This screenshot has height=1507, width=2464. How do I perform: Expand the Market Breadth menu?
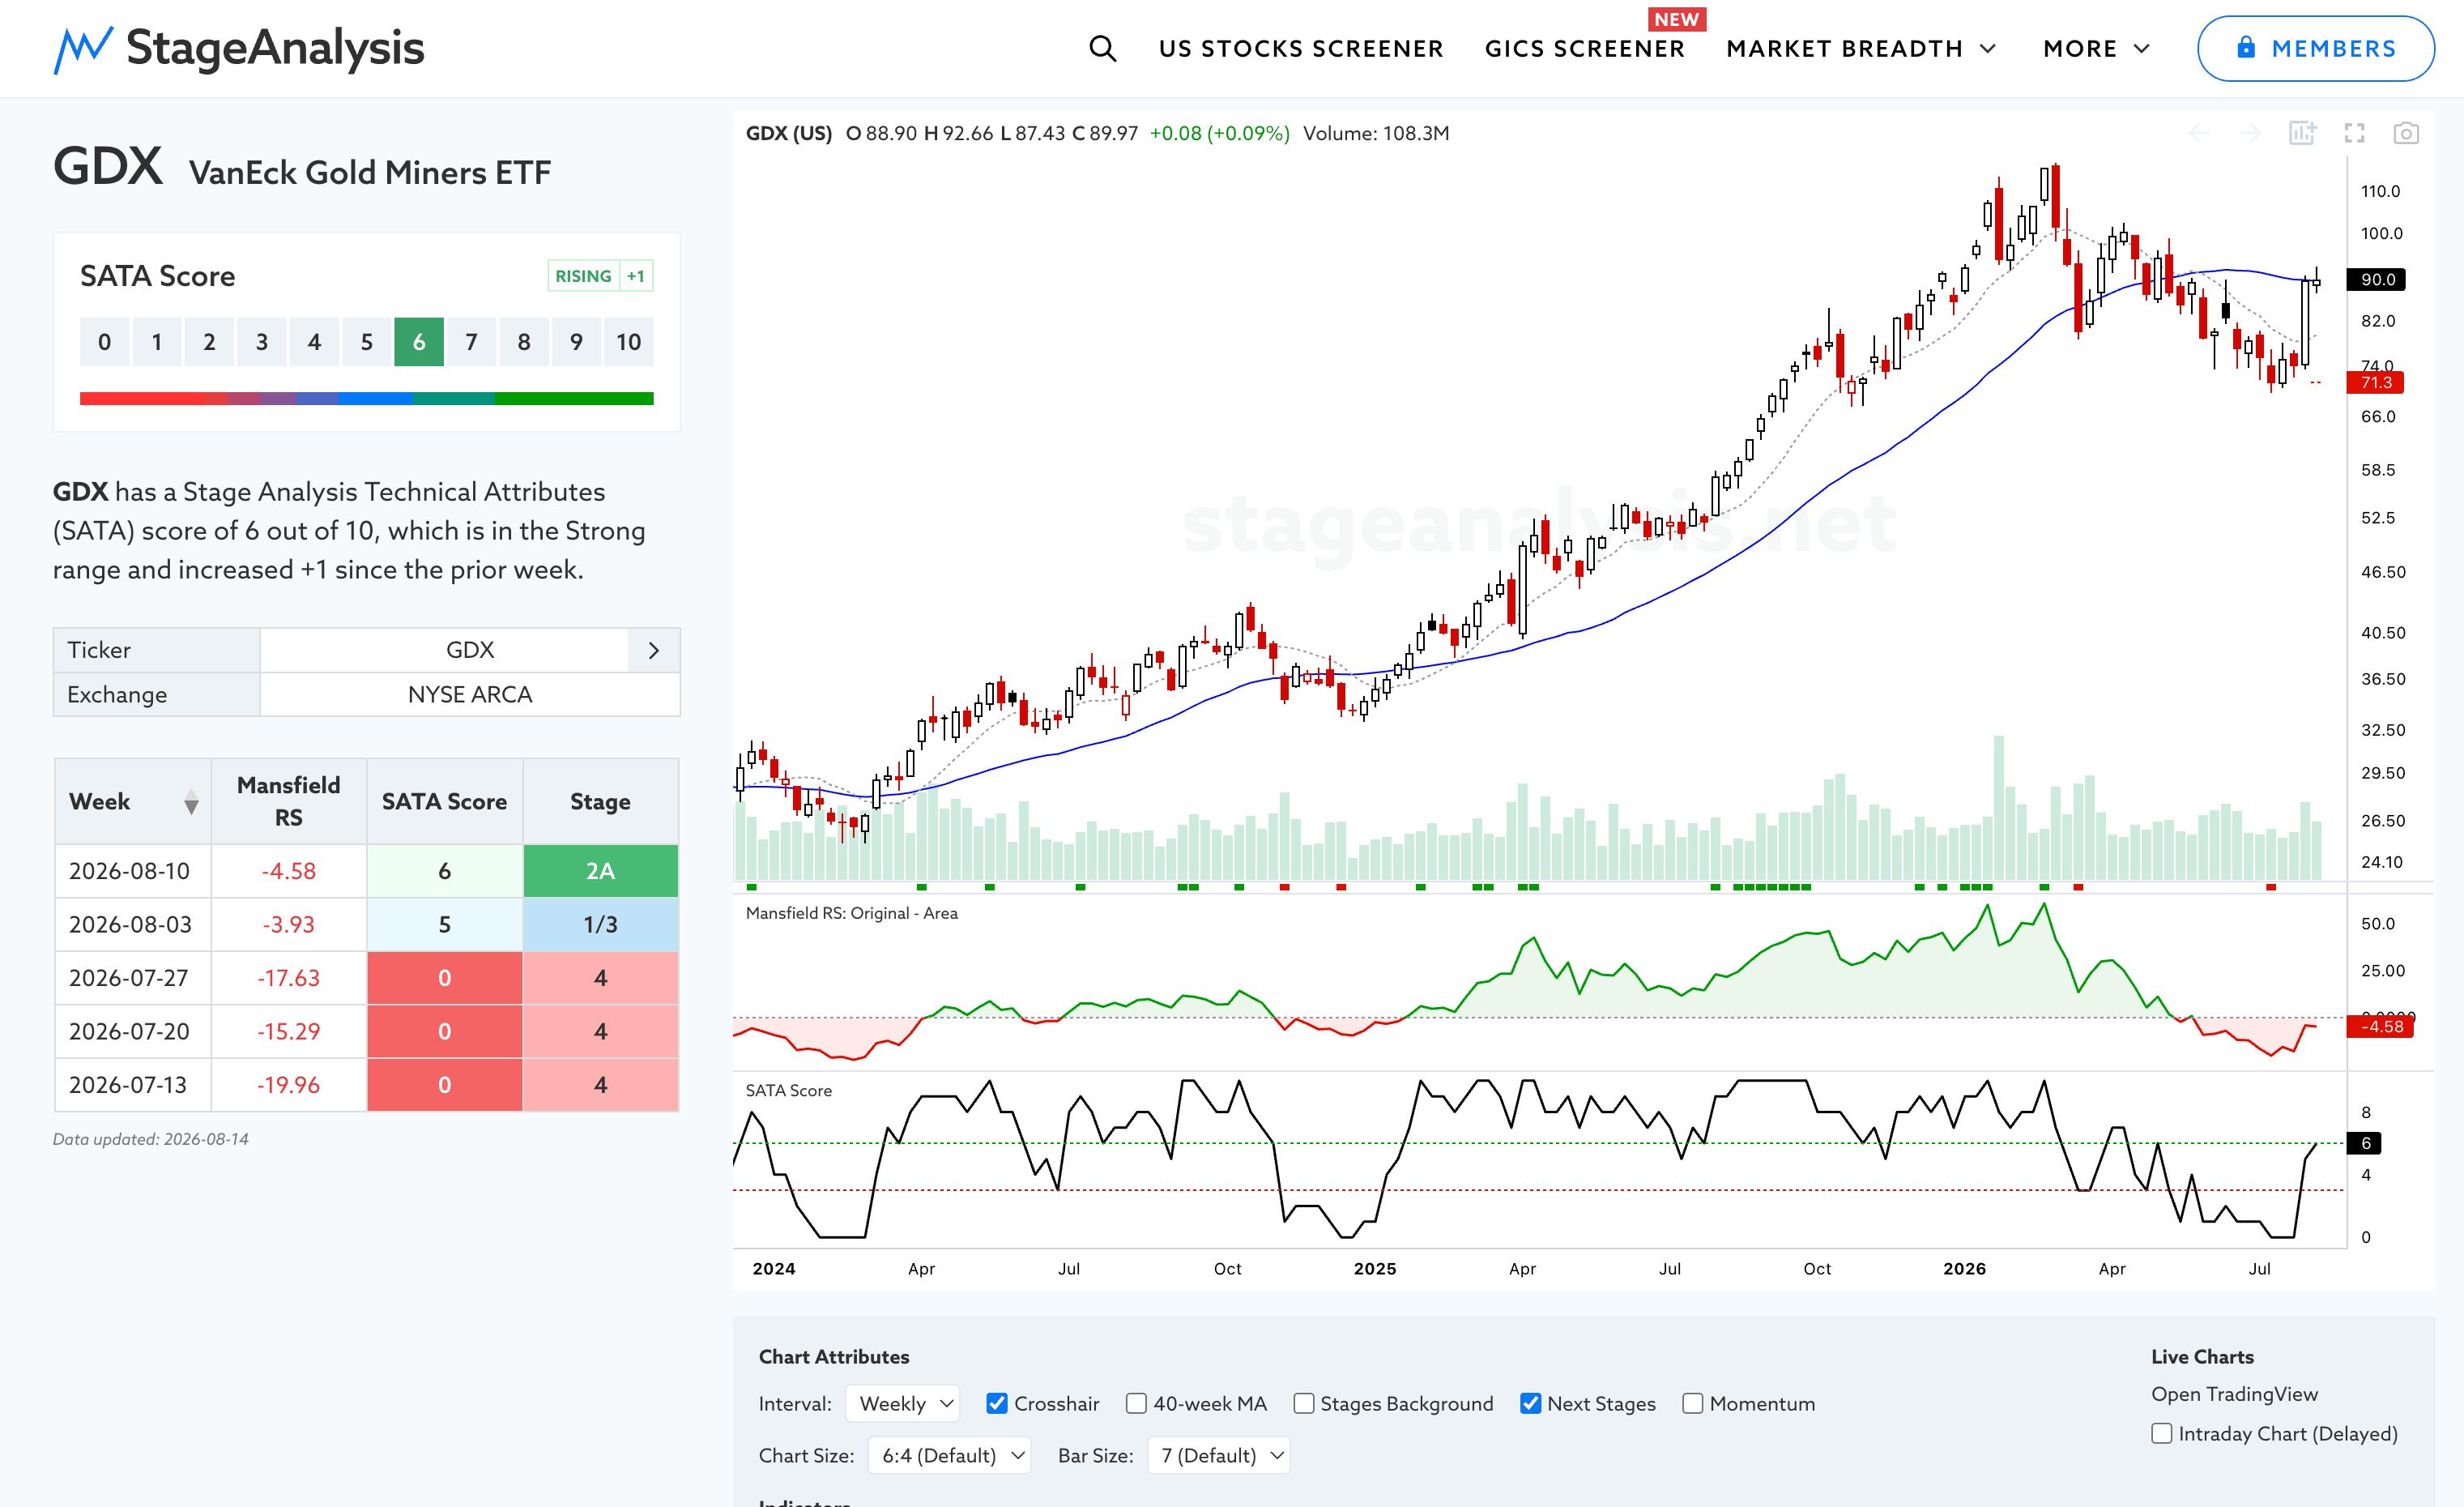tap(1861, 48)
